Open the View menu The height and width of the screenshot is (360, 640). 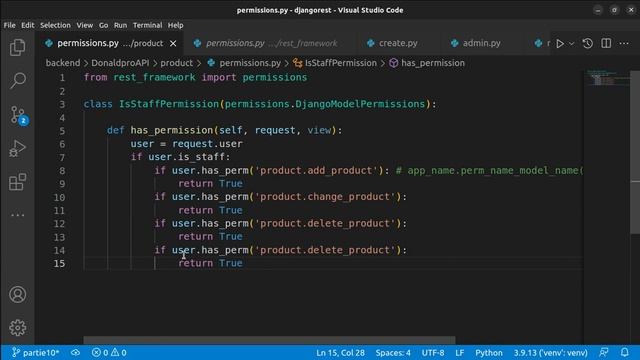click(84, 25)
